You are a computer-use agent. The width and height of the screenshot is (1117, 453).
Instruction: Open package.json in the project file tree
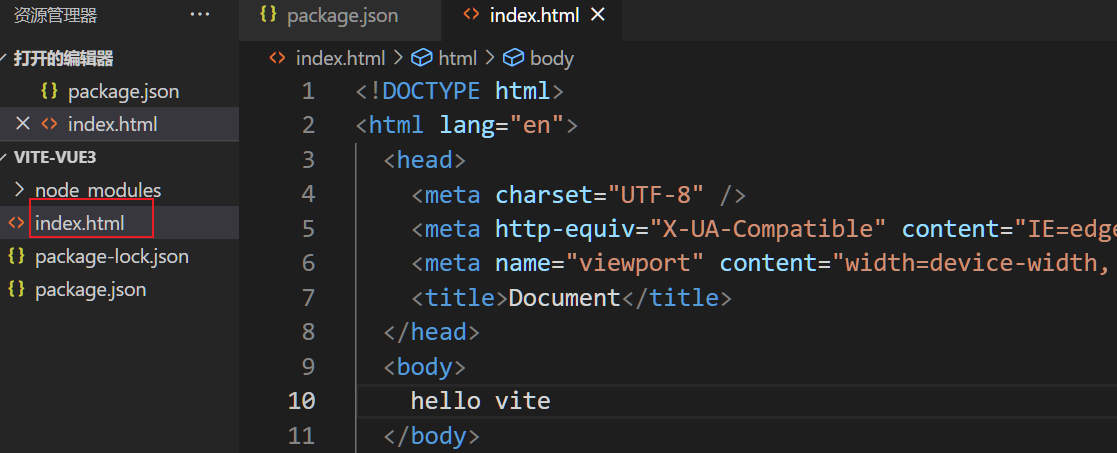point(90,290)
